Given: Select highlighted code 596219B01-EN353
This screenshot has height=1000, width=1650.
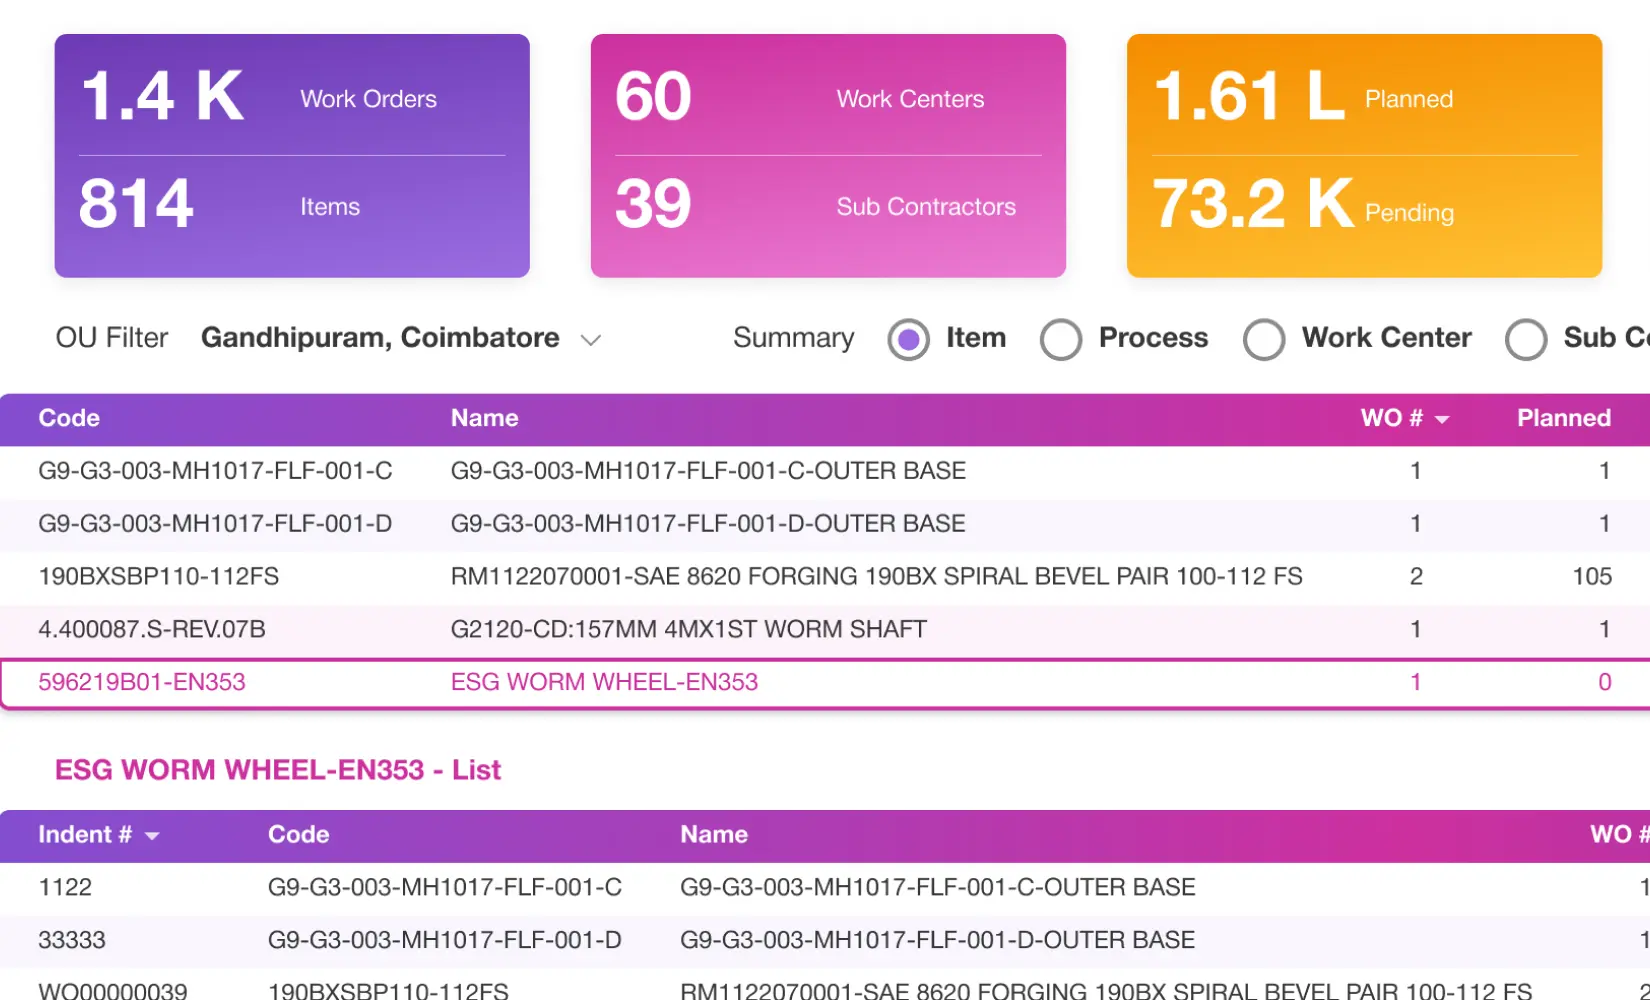Looking at the screenshot, I should pos(142,682).
